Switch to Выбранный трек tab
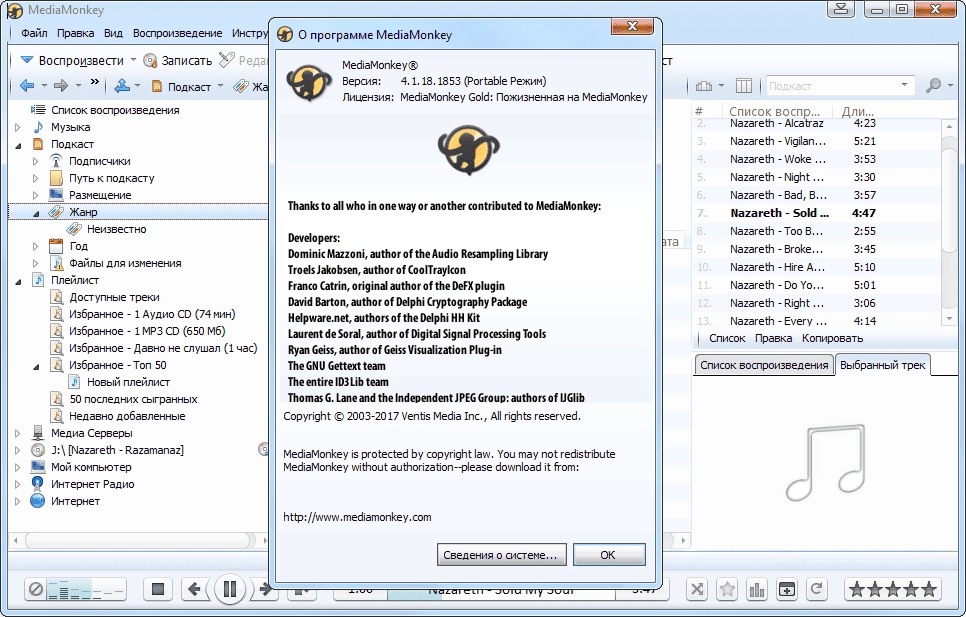The width and height of the screenshot is (966, 617). [882, 365]
